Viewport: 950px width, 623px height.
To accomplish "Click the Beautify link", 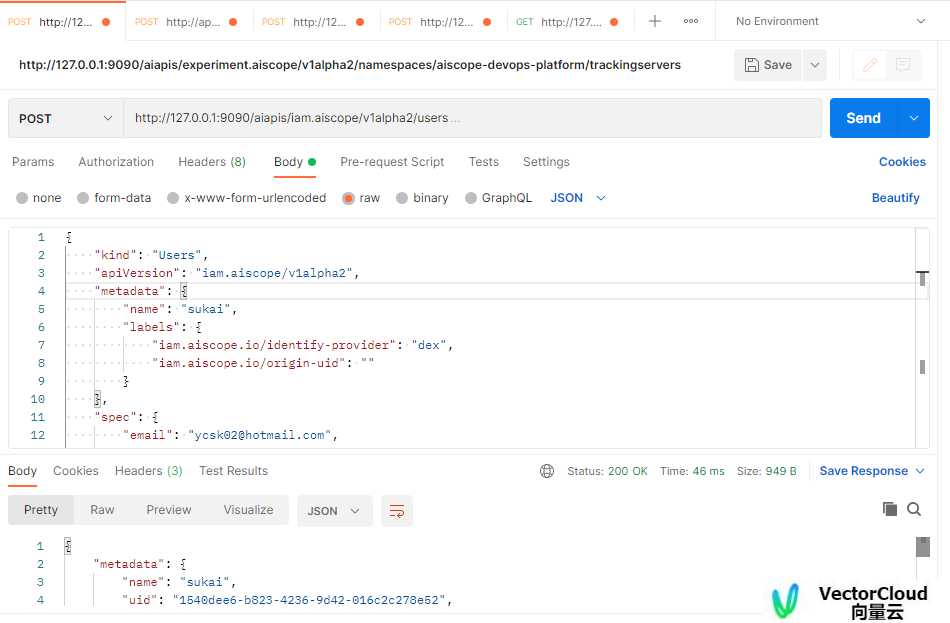I will [895, 198].
